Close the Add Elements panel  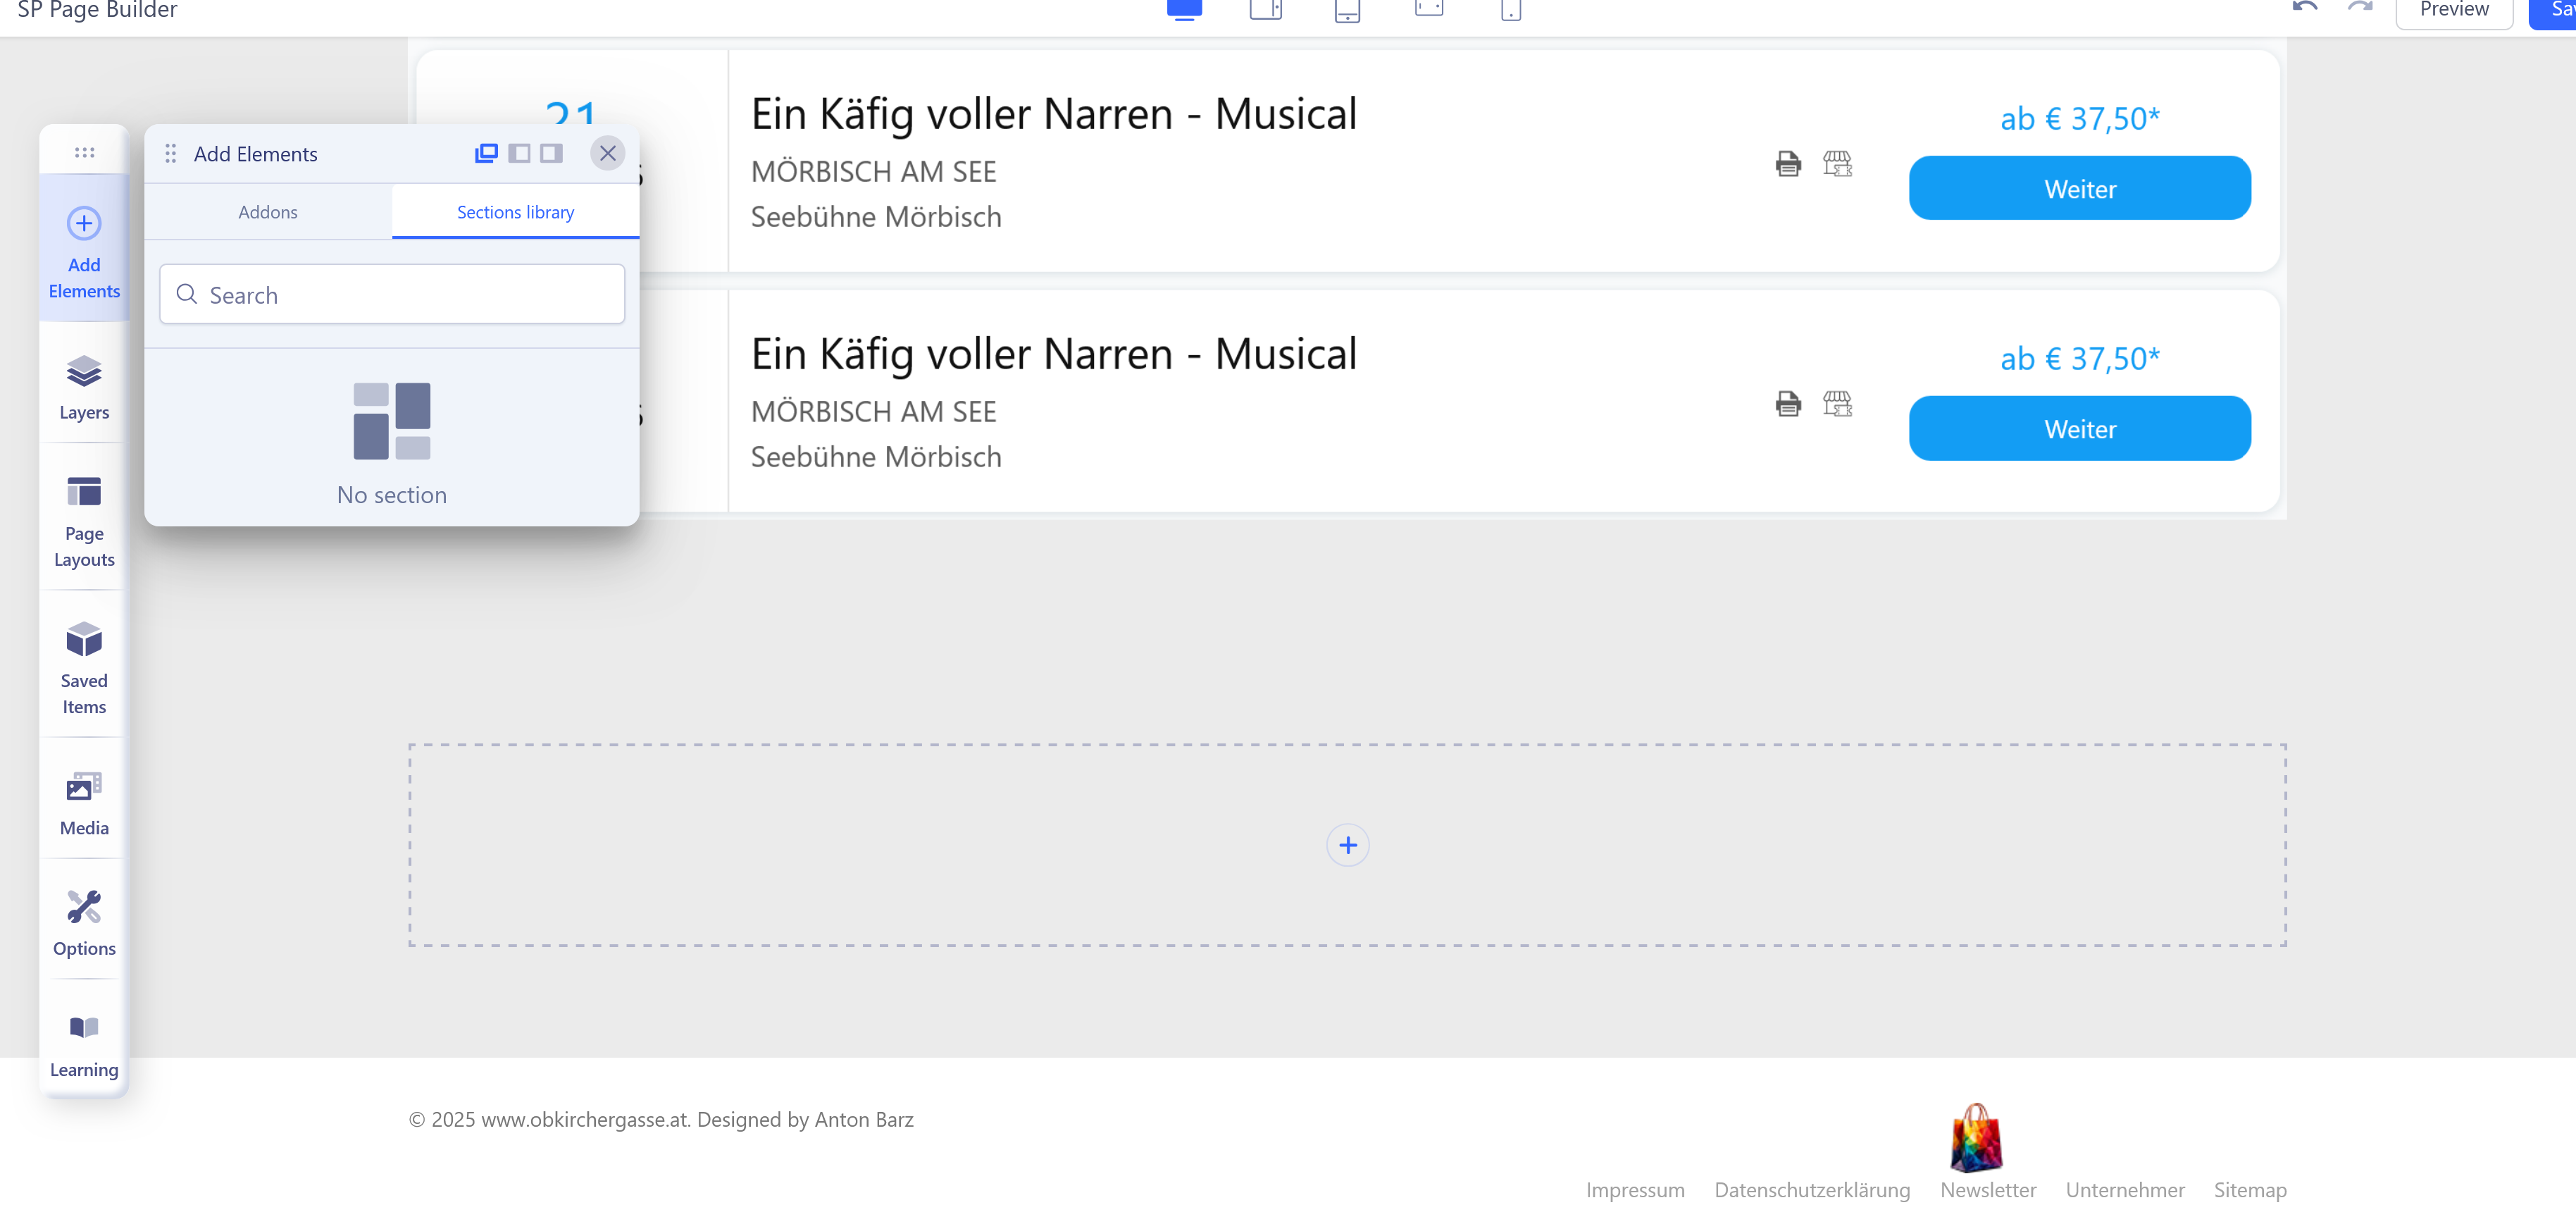pyautogui.click(x=607, y=153)
